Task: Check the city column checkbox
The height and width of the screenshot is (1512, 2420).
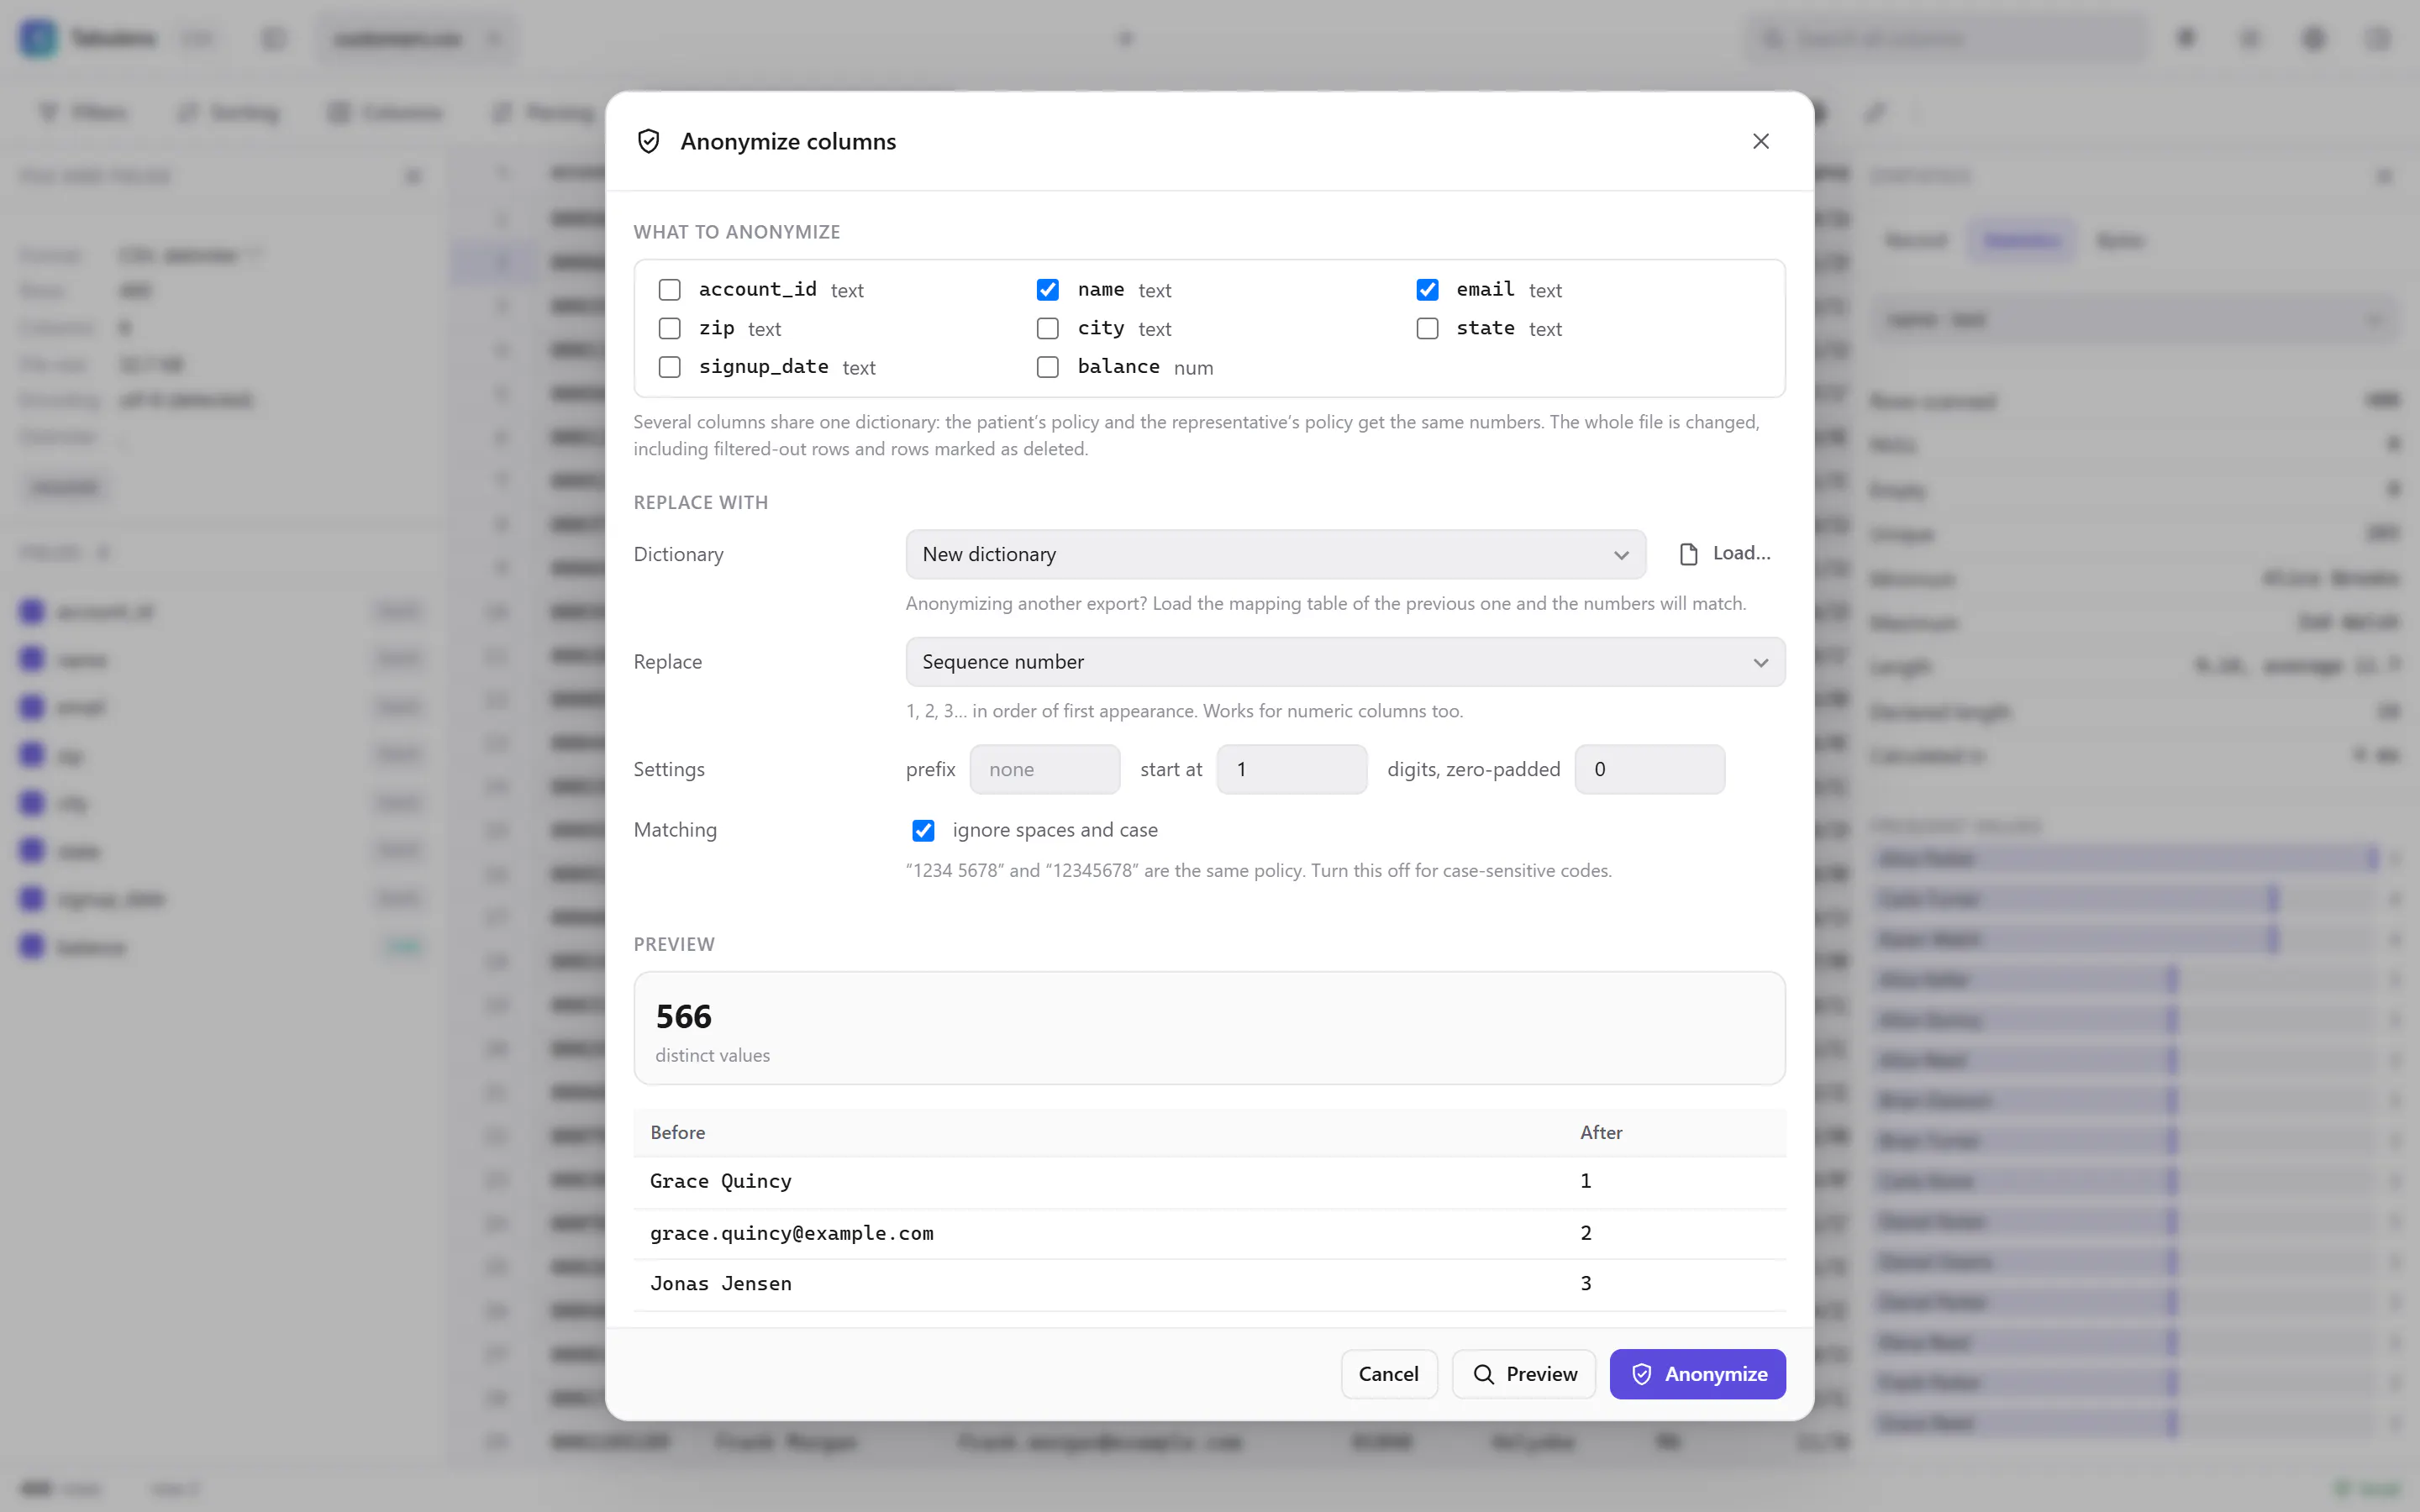Action: tap(1047, 329)
